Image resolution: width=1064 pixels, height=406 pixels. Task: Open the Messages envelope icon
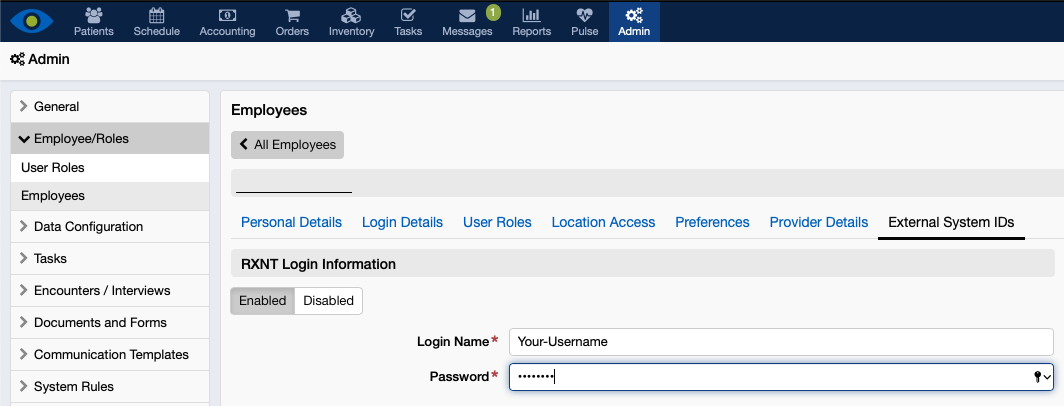[x=467, y=15]
